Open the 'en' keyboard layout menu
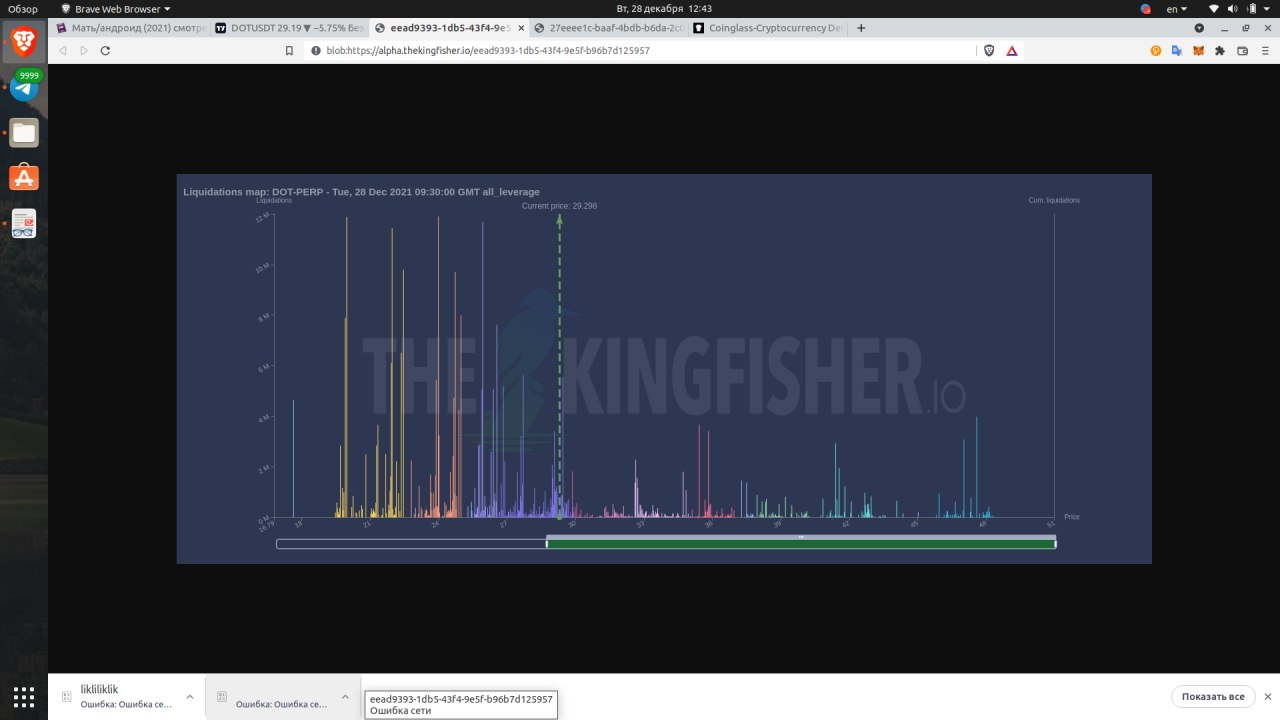Viewport: 1280px width, 720px height. 1176,8
